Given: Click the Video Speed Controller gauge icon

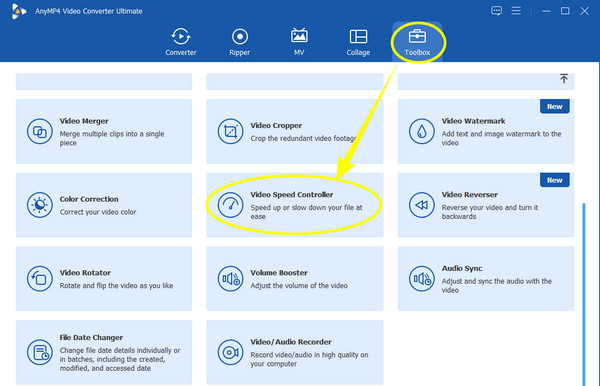Looking at the screenshot, I should click(230, 205).
